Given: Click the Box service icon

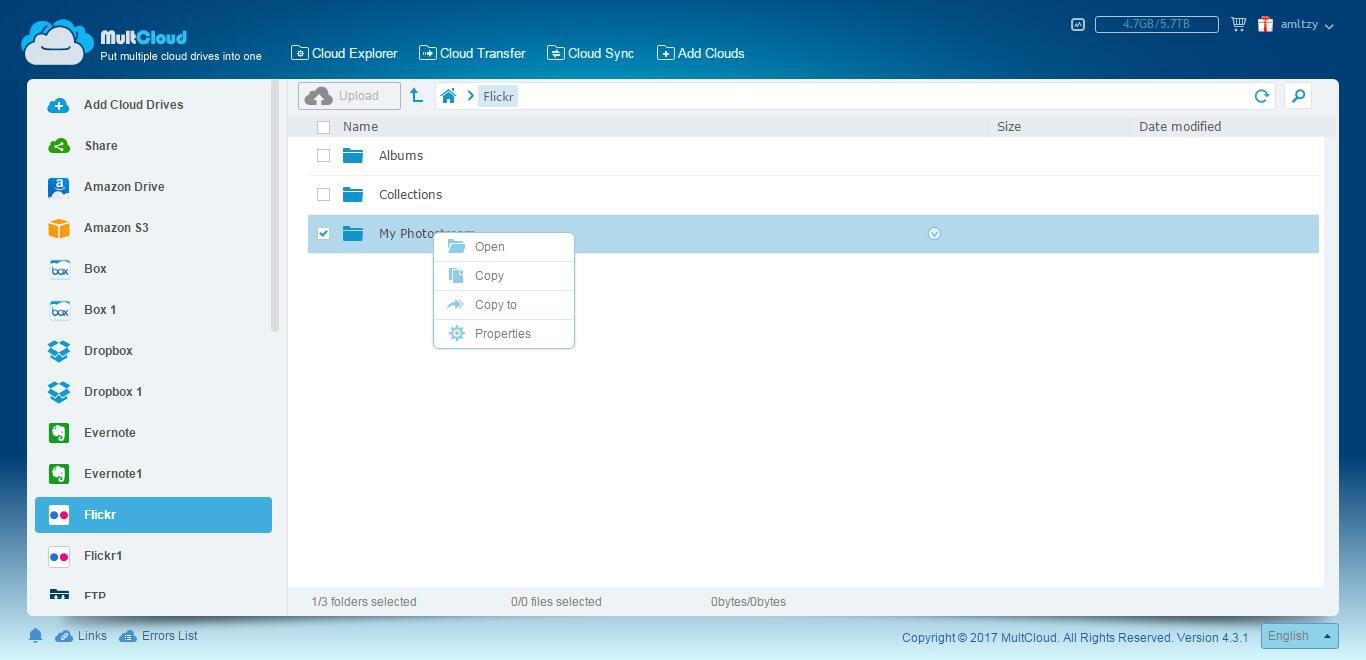Looking at the screenshot, I should (x=59, y=269).
